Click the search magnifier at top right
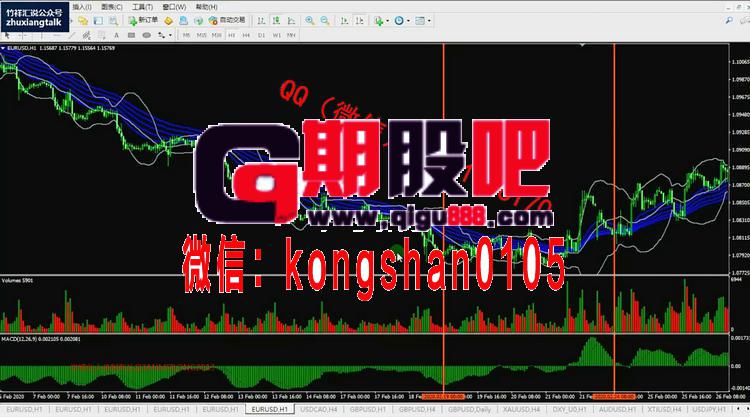This screenshot has height=417, width=750. pyautogui.click(x=729, y=21)
